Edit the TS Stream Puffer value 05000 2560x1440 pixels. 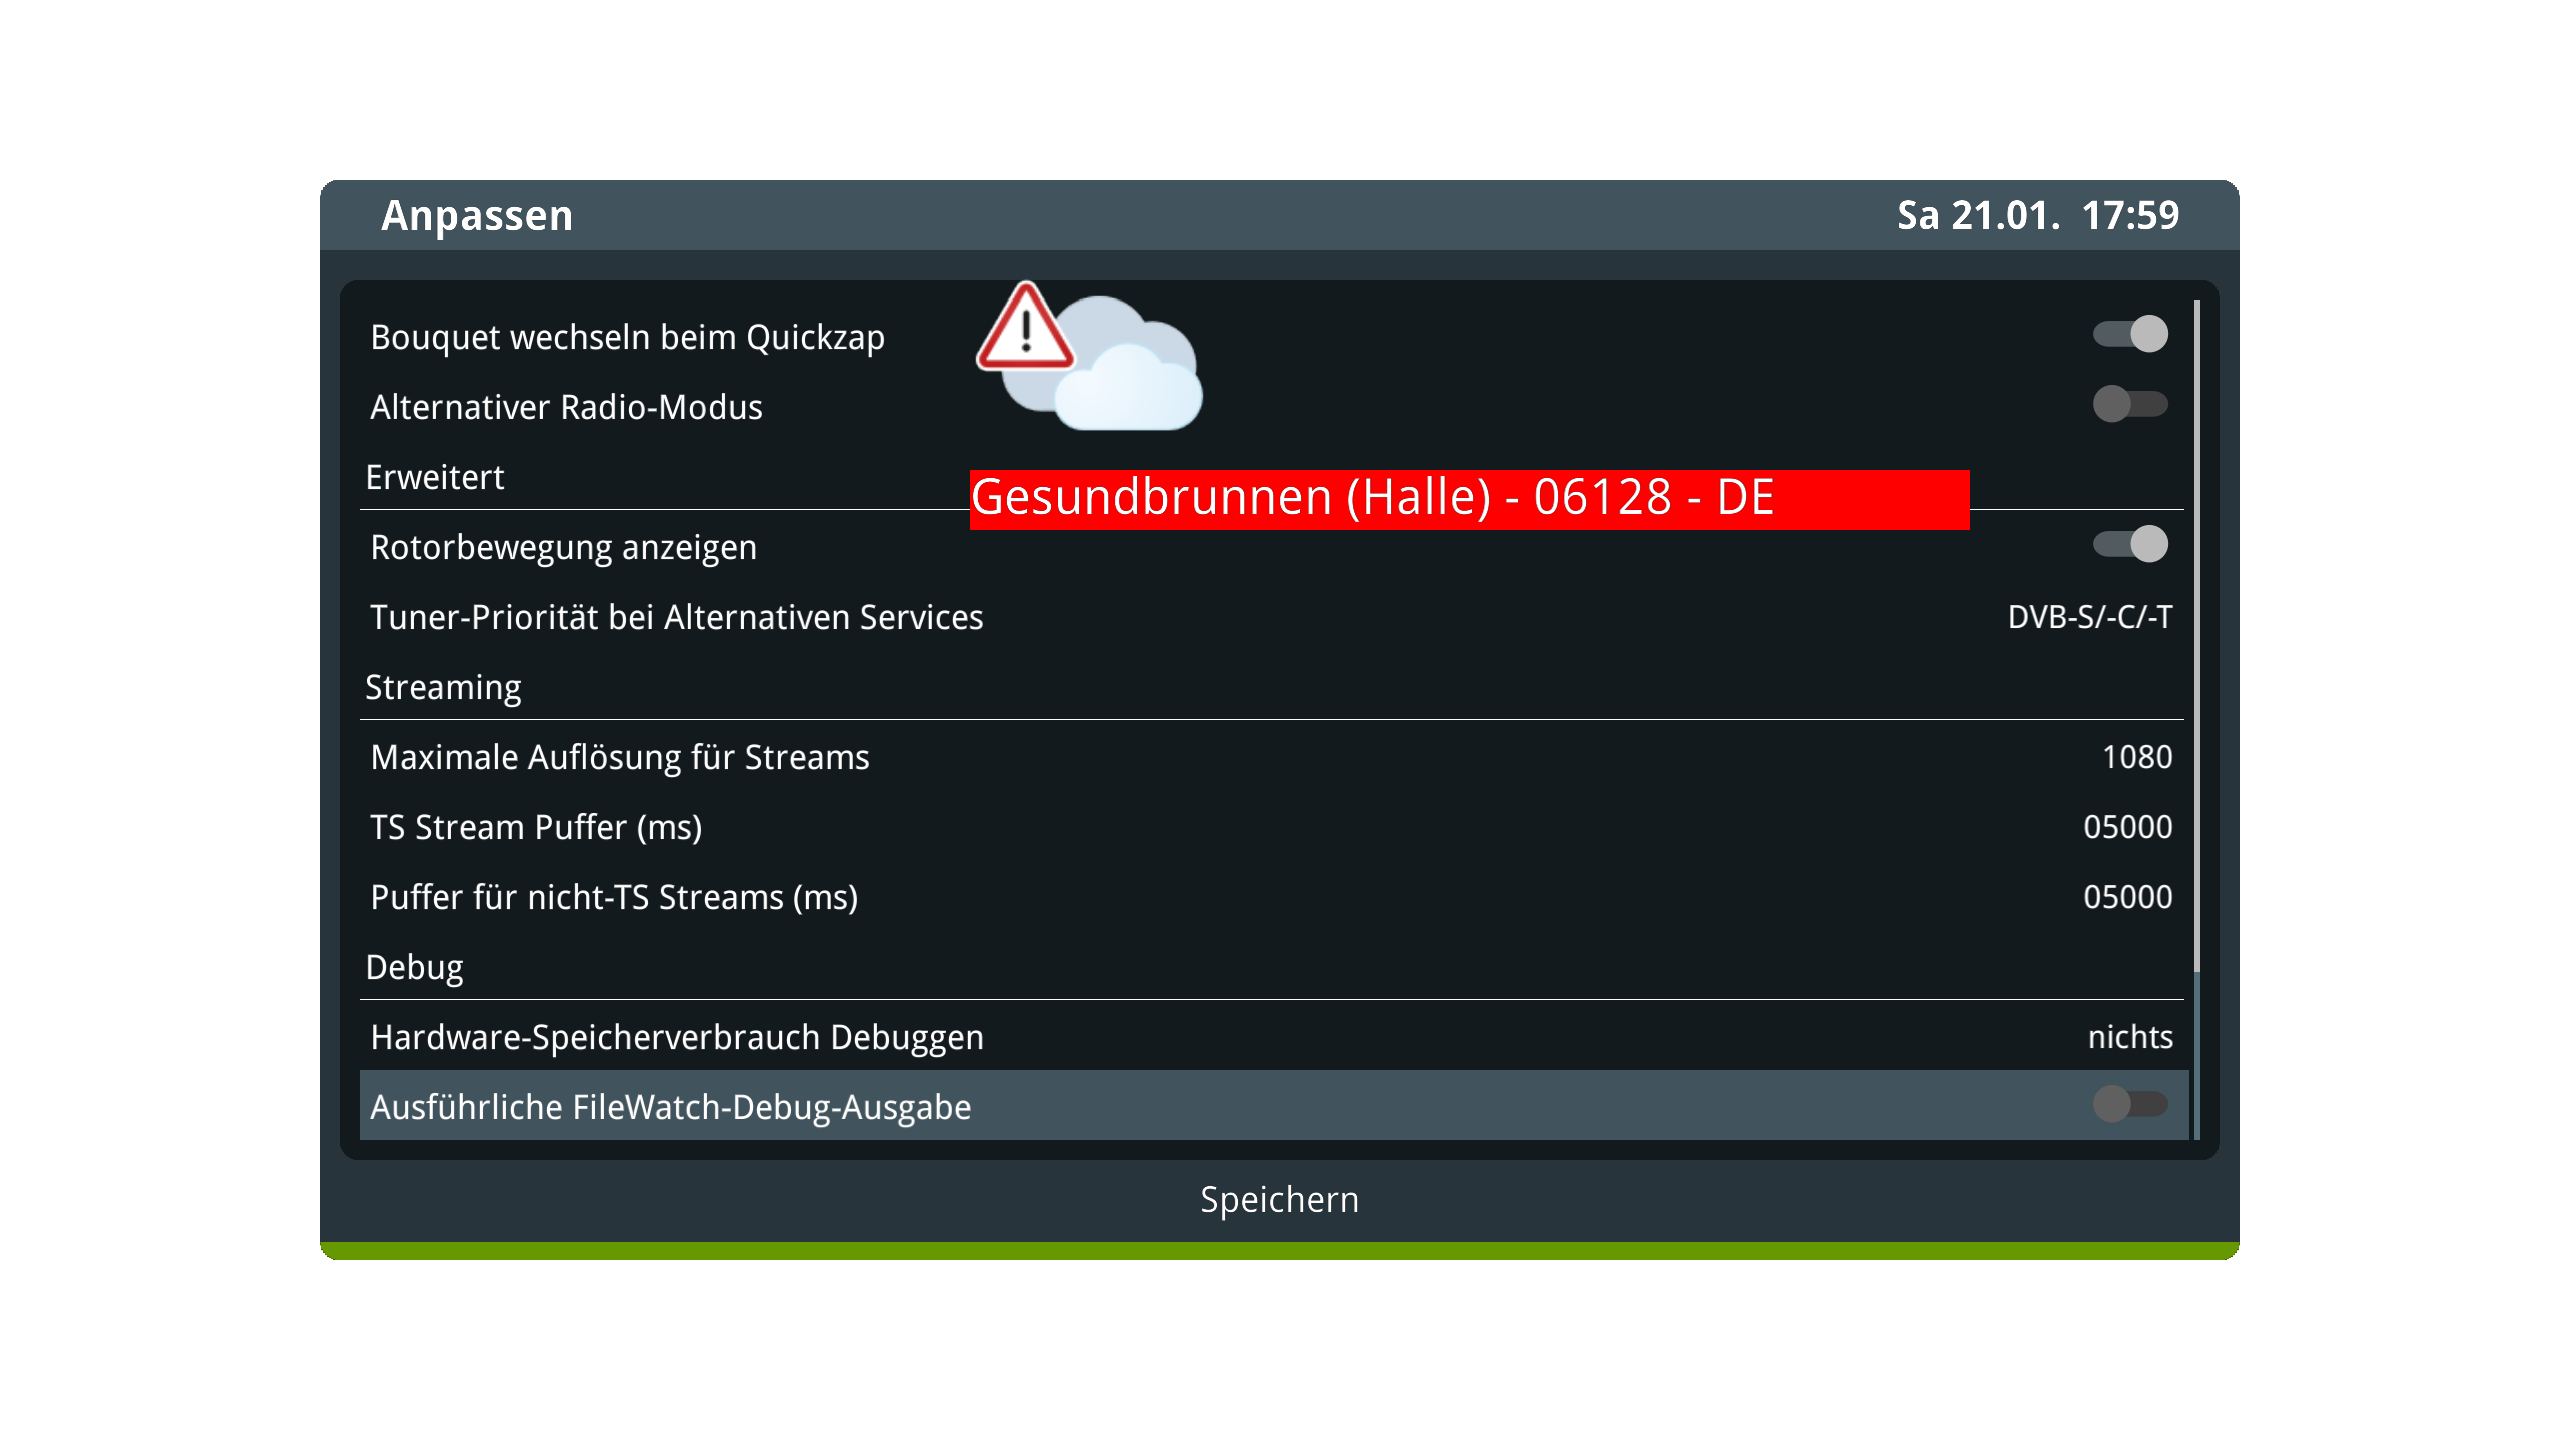[2128, 827]
